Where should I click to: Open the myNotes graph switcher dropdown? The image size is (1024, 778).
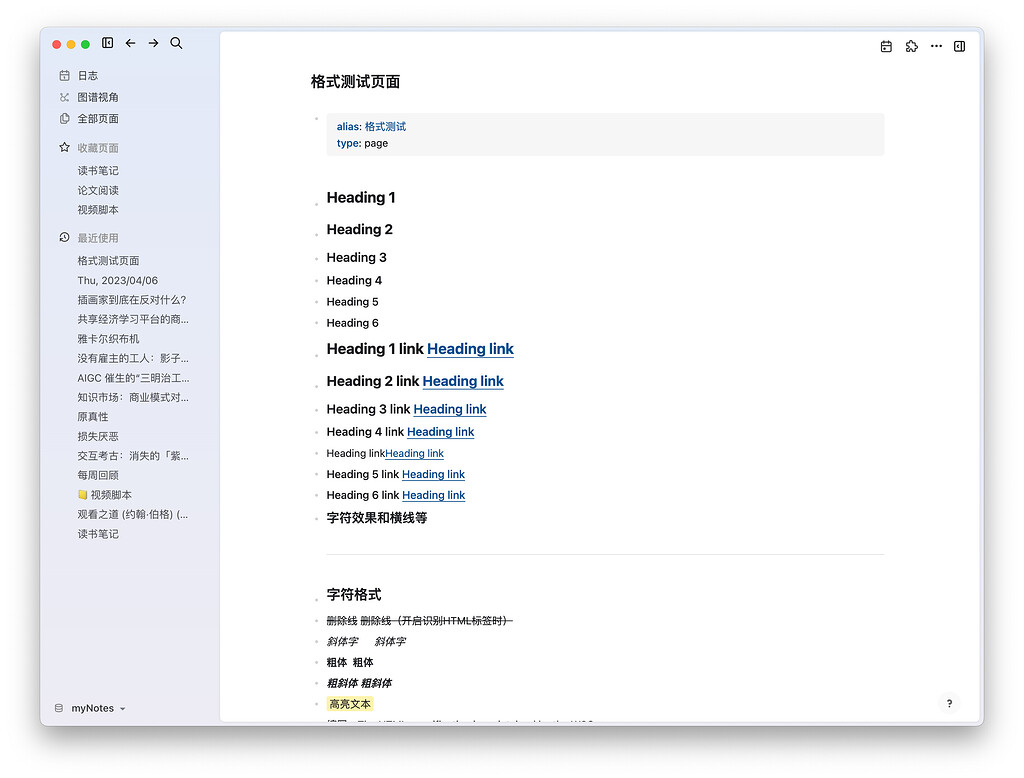click(90, 708)
